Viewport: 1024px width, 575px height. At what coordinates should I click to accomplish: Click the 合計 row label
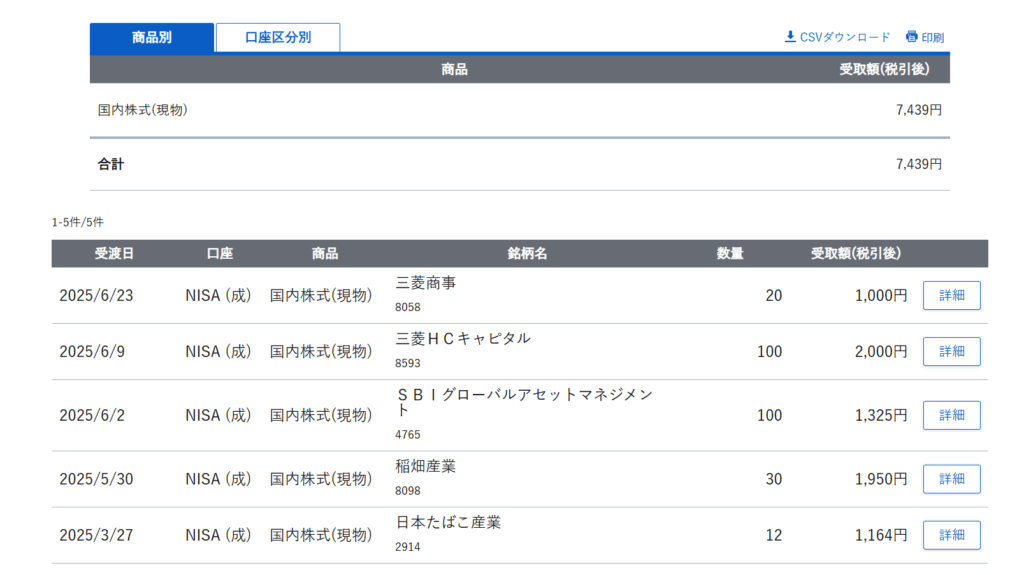pos(110,164)
